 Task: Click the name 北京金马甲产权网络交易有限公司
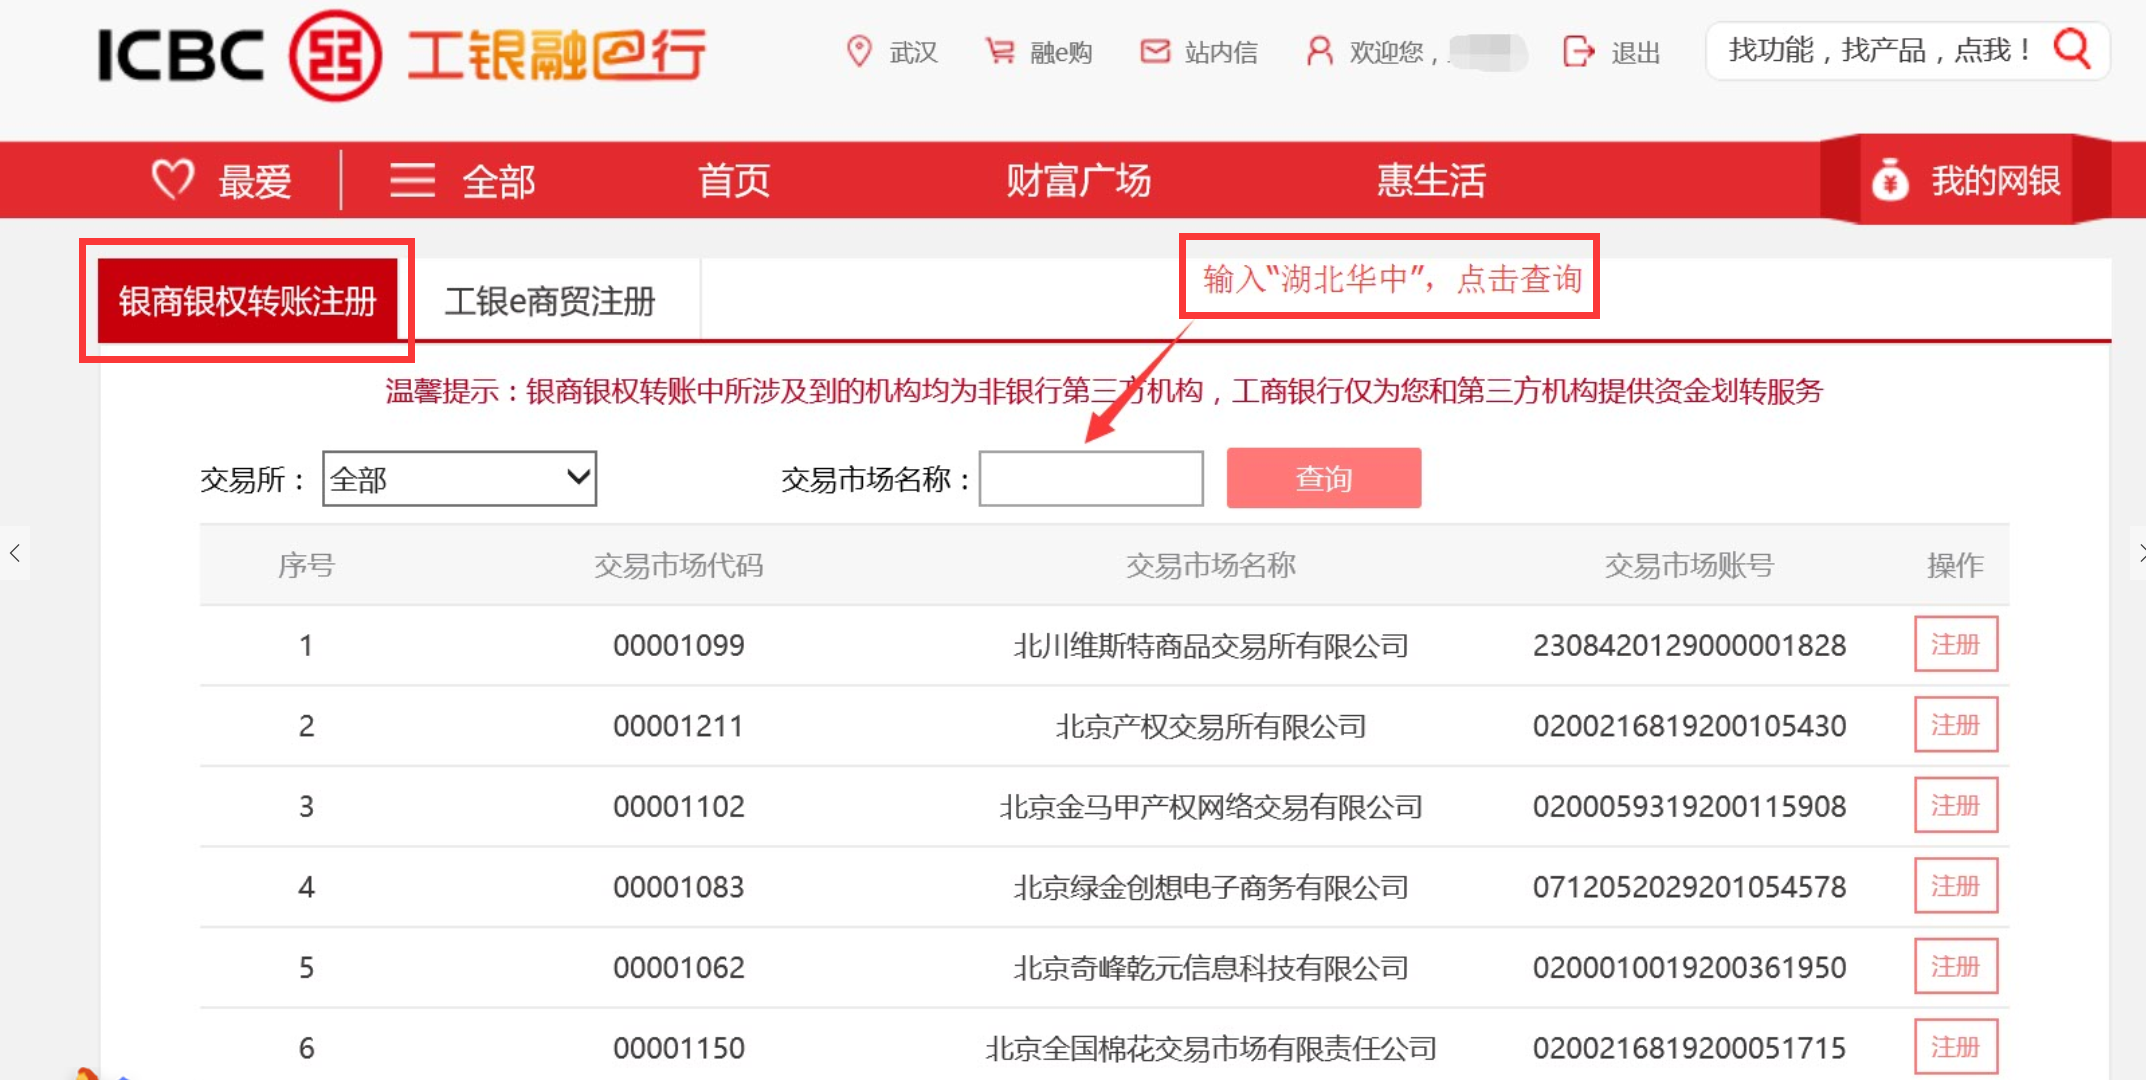pyautogui.click(x=1211, y=807)
